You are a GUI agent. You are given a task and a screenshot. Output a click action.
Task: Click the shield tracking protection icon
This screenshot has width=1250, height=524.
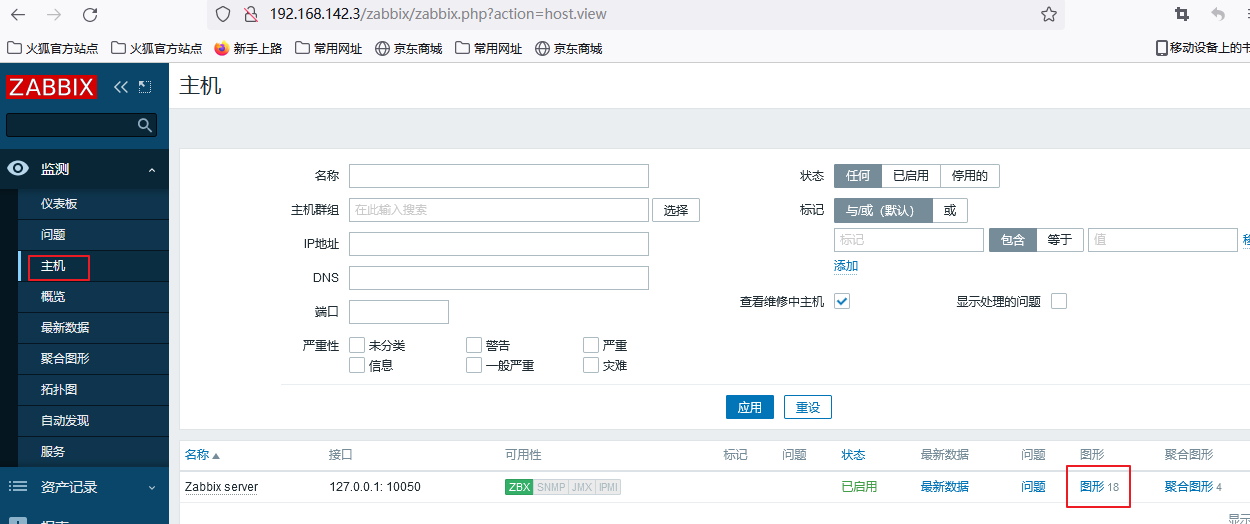[x=223, y=14]
